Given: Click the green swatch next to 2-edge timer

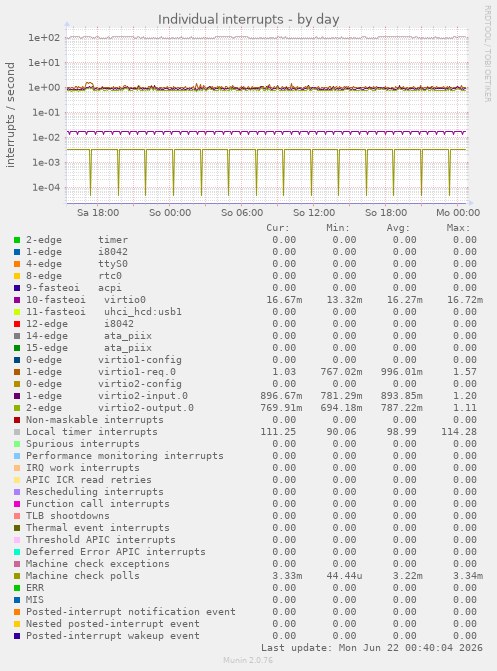Looking at the screenshot, I should [17, 240].
